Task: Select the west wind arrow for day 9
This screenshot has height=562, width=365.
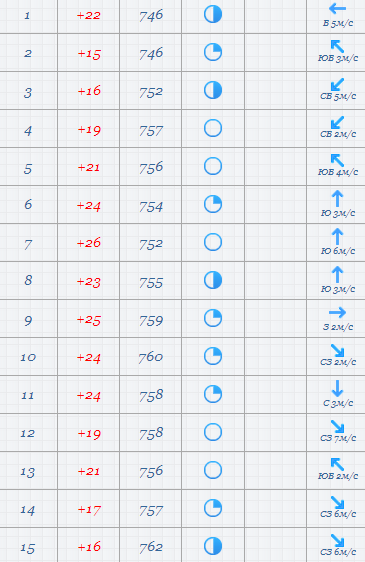Action: pos(337,313)
